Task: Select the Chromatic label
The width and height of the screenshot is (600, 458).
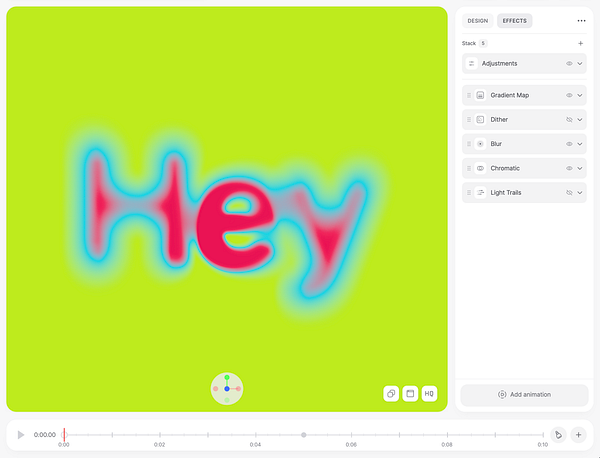Action: [x=505, y=168]
